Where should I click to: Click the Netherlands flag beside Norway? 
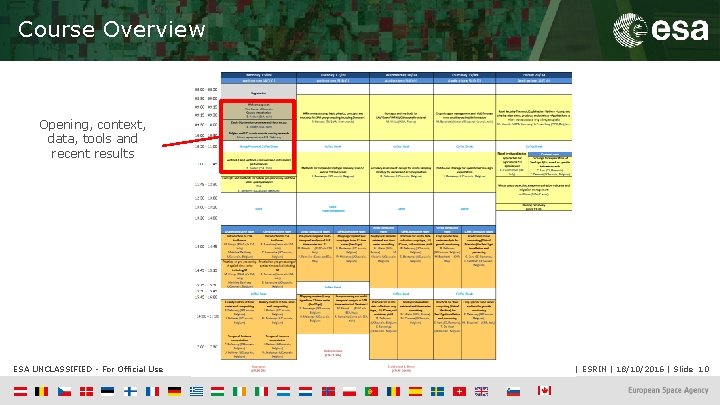[x=305, y=392]
